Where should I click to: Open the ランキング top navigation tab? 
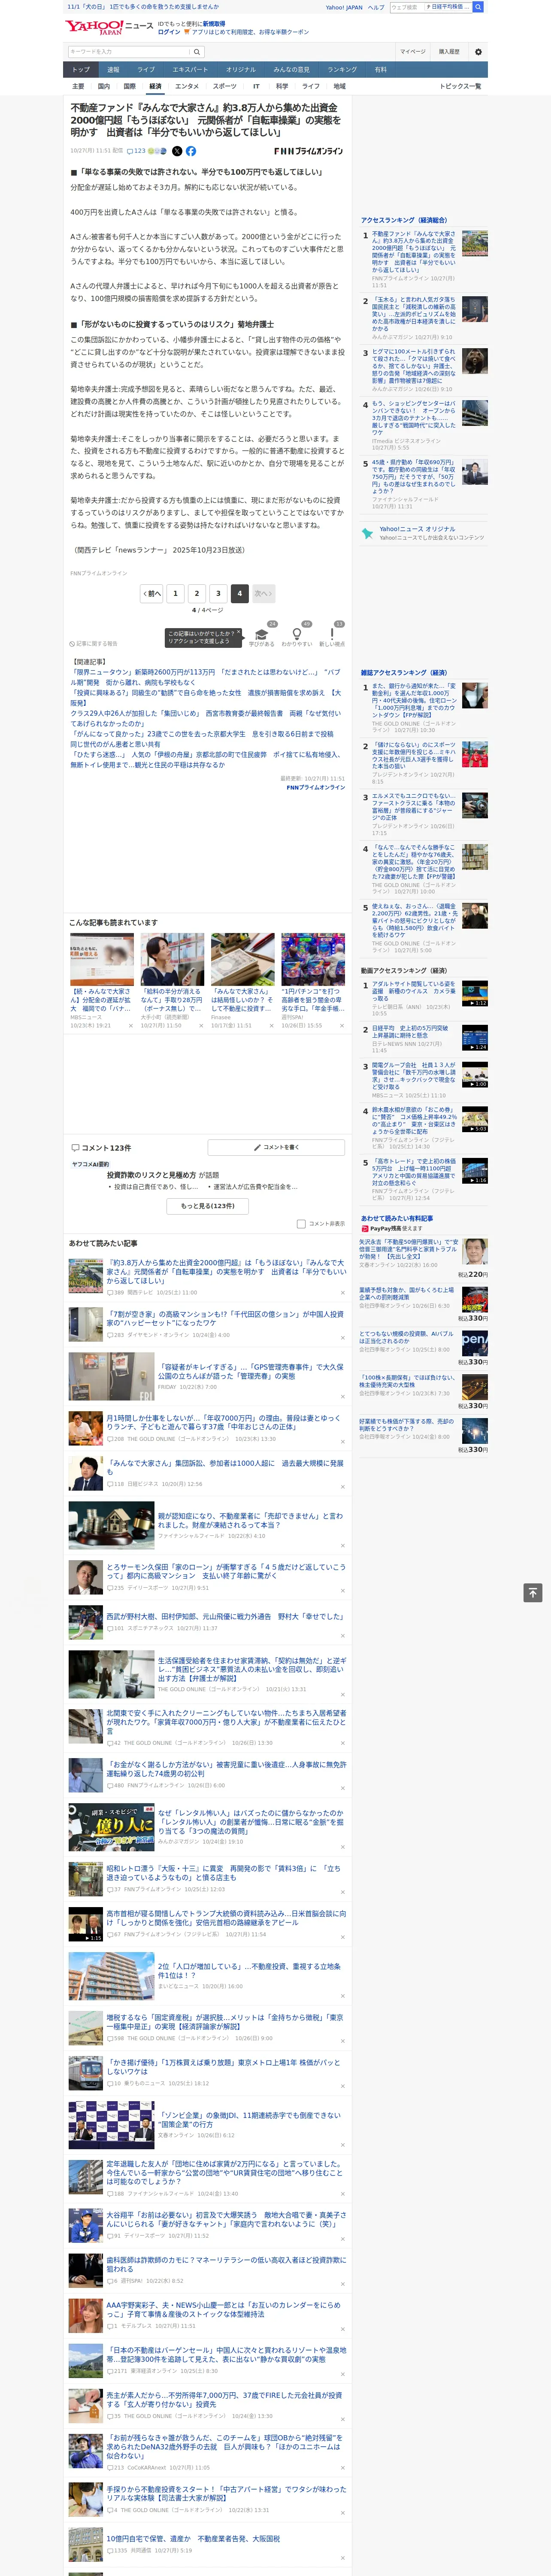[x=342, y=70]
